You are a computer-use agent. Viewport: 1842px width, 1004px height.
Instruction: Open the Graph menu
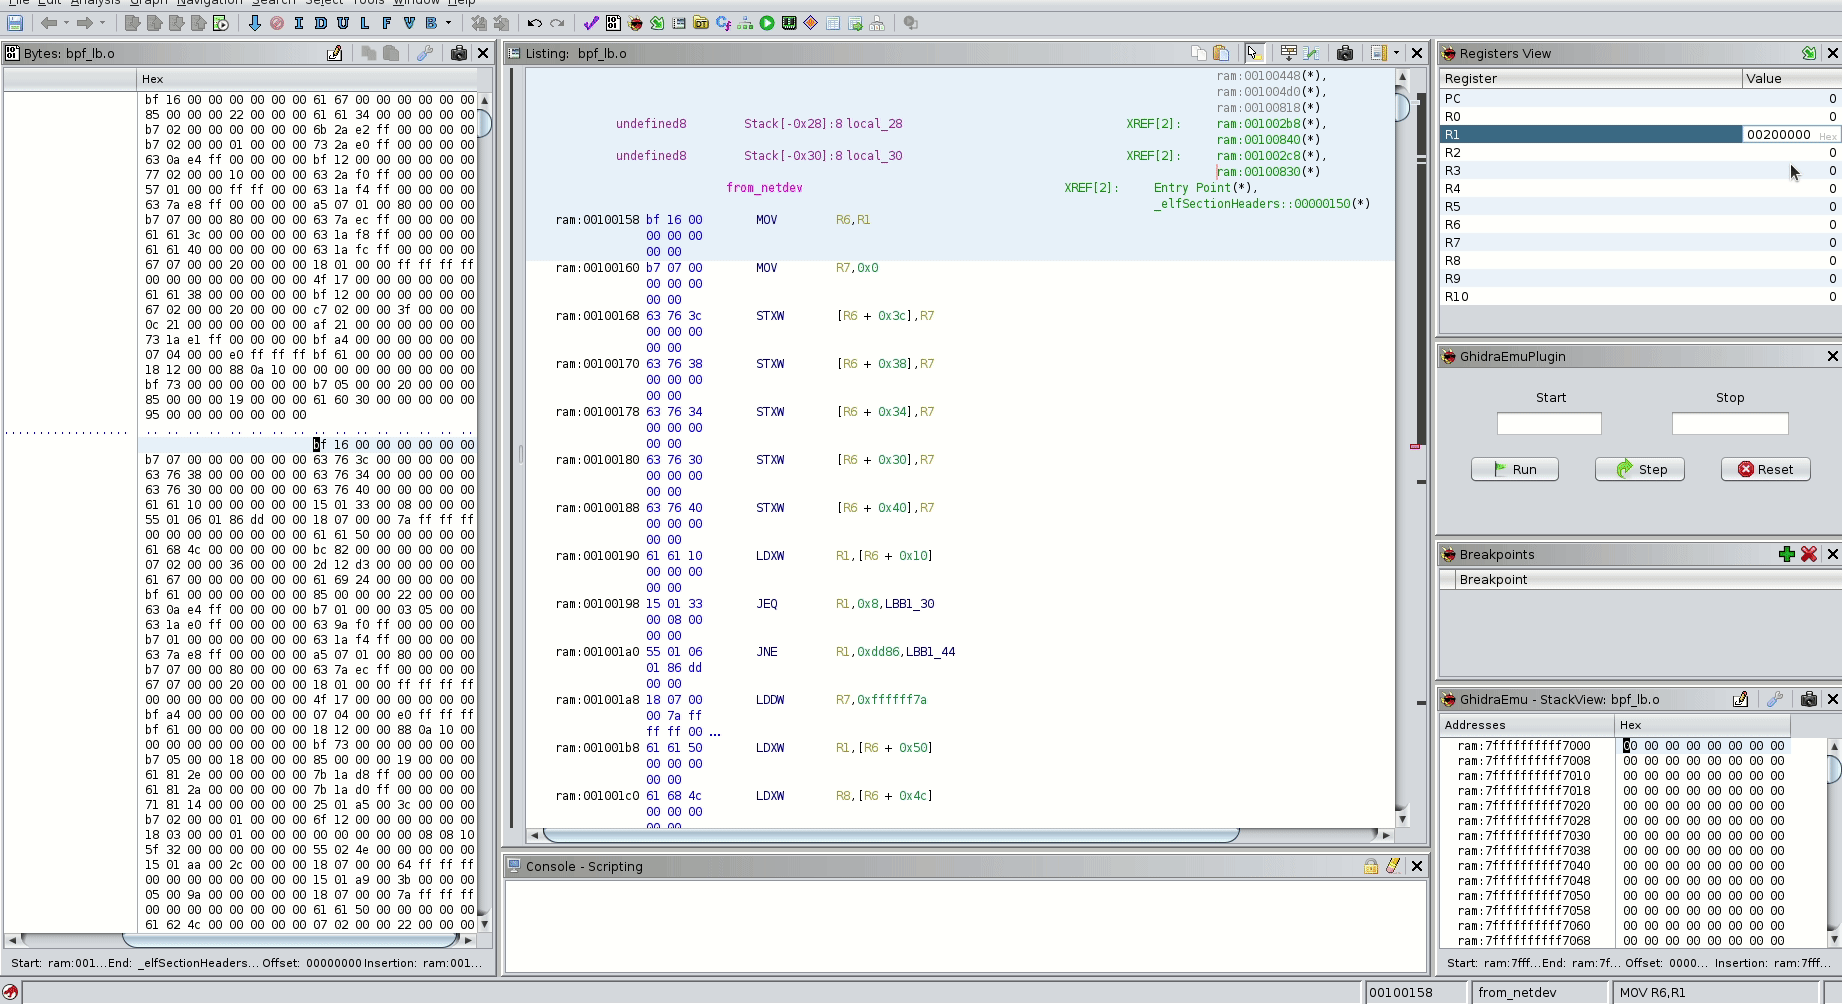click(149, 3)
